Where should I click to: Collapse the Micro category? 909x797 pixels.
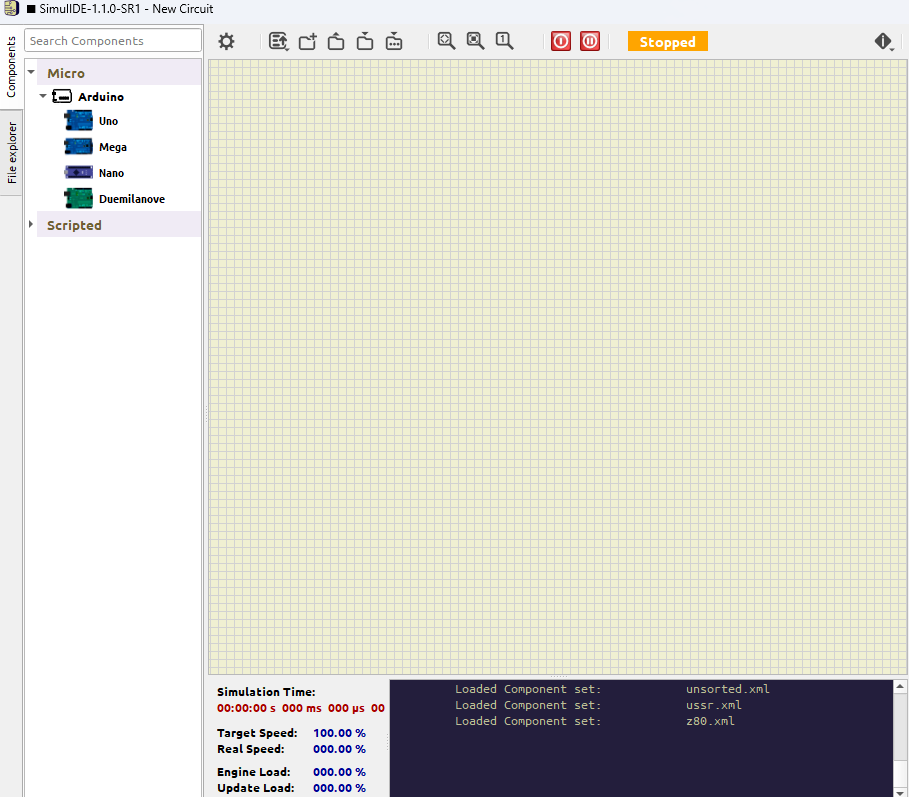[x=32, y=73]
